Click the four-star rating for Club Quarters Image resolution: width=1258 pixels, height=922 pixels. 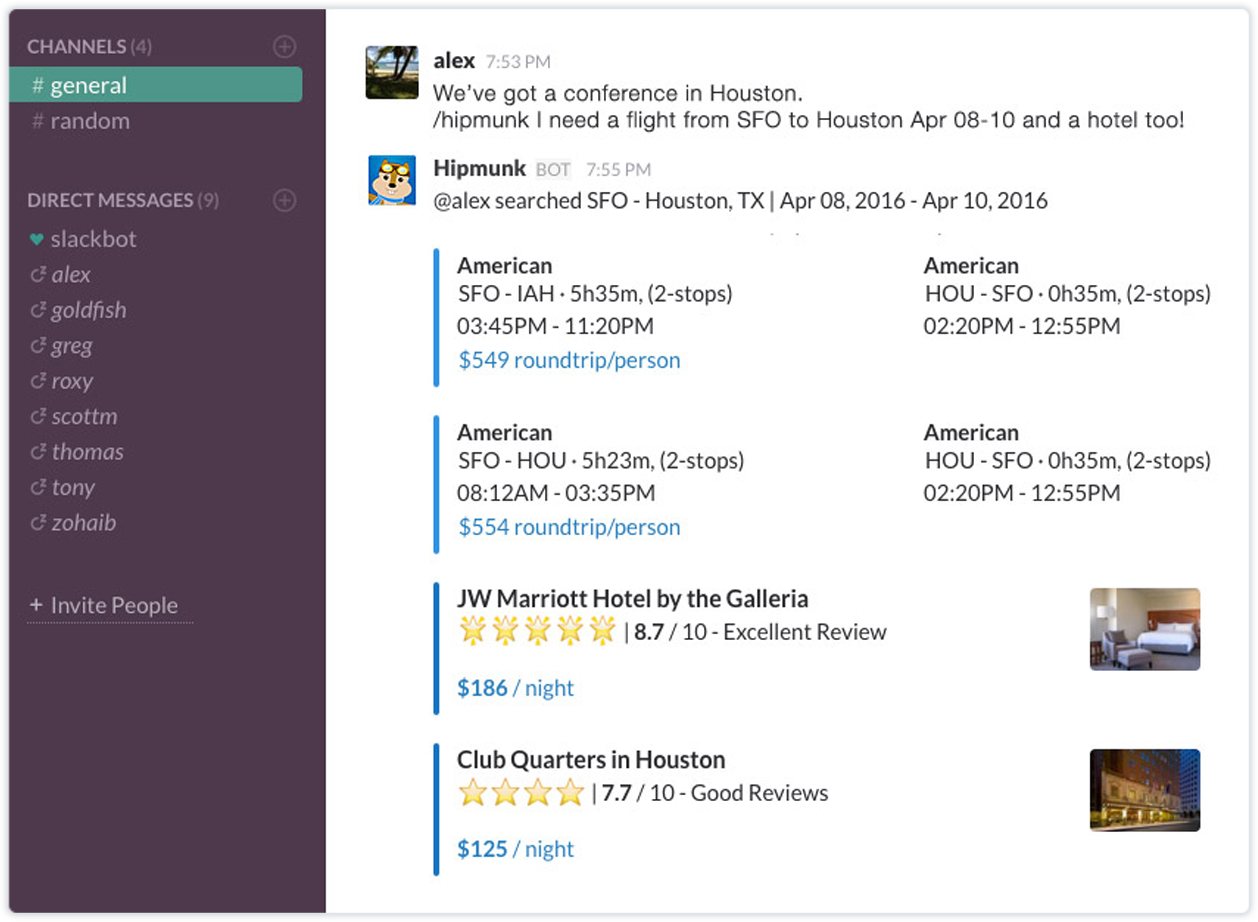[521, 793]
